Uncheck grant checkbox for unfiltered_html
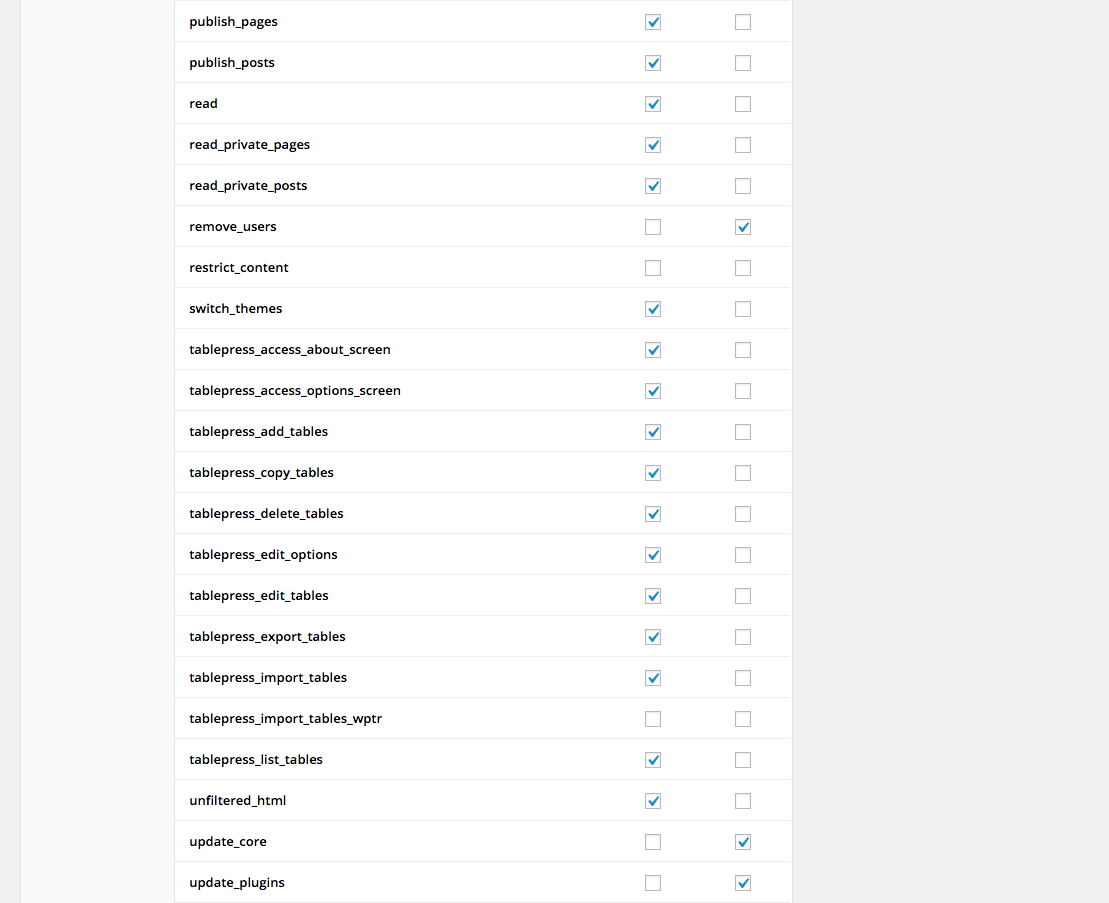Screen dimensions: 1109x903 click(653, 801)
